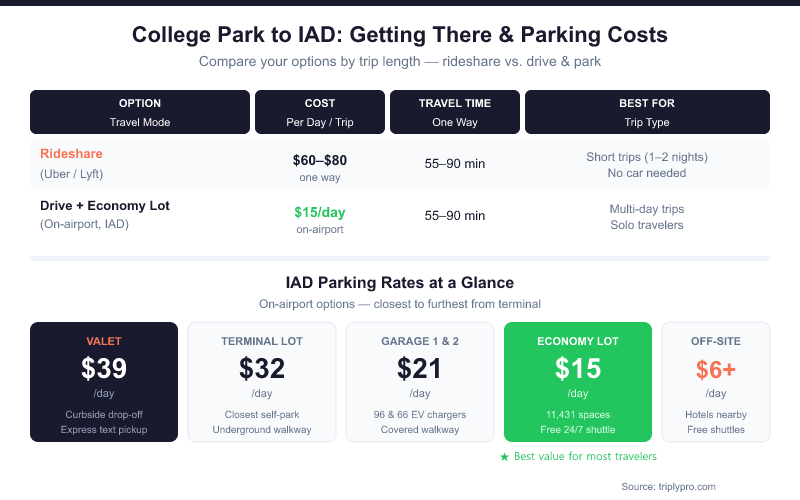This screenshot has height=500, width=800.
Task: Click the main page title heading
Action: (400, 35)
